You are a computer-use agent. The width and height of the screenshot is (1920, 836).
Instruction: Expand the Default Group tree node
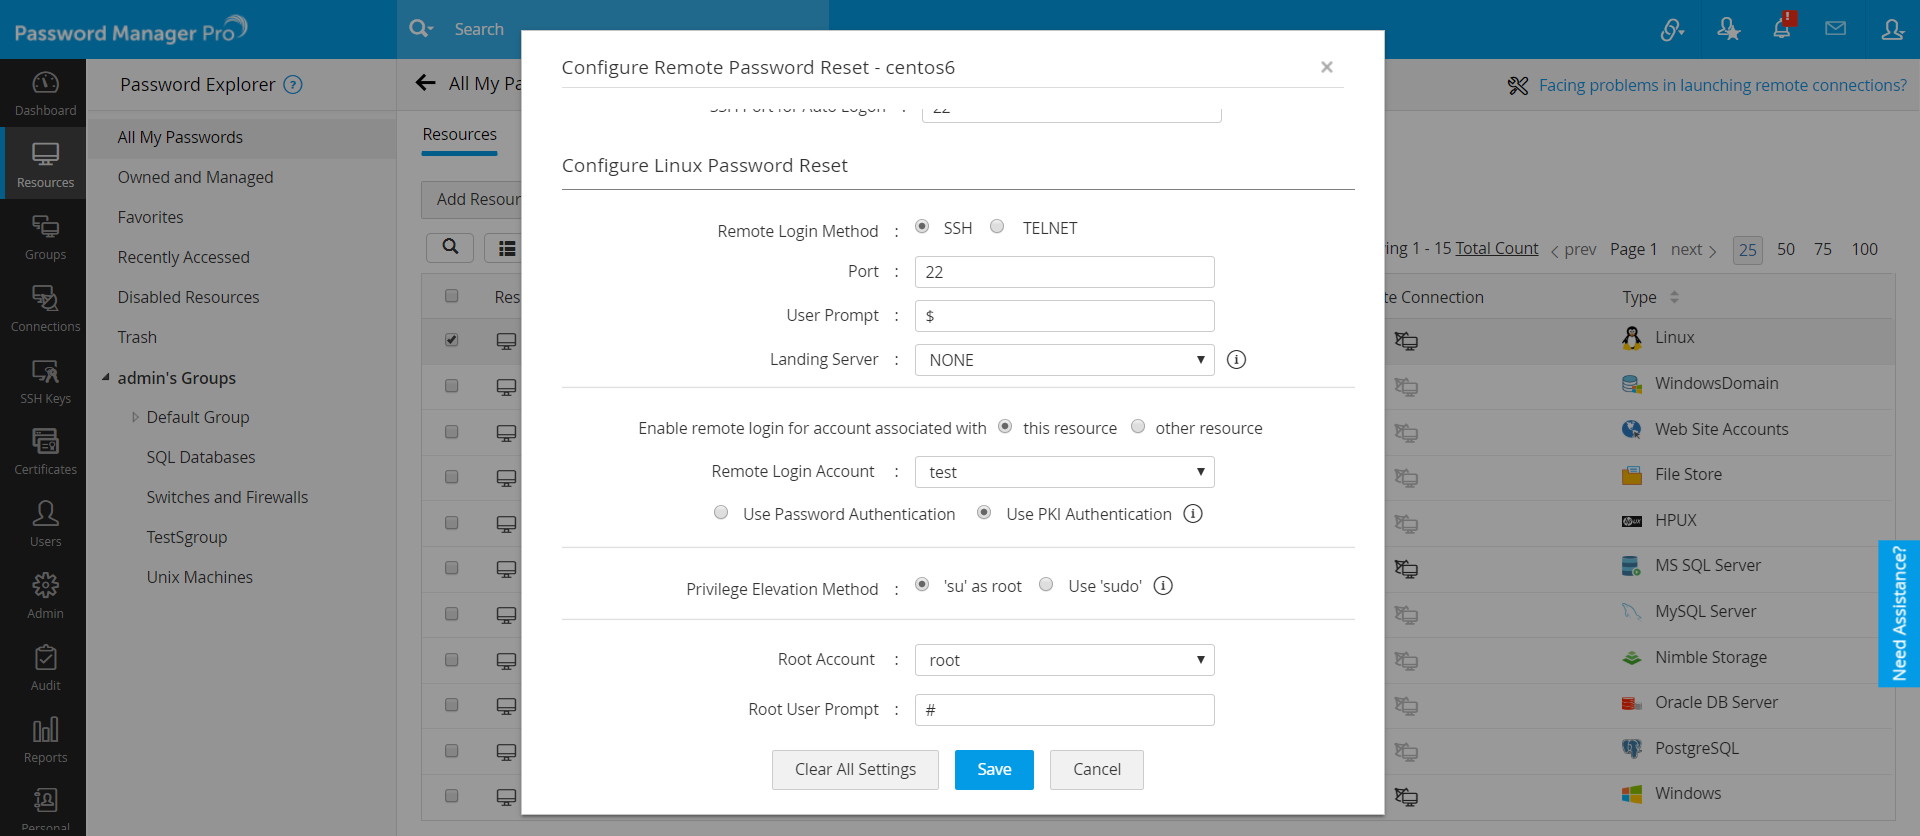click(x=135, y=417)
